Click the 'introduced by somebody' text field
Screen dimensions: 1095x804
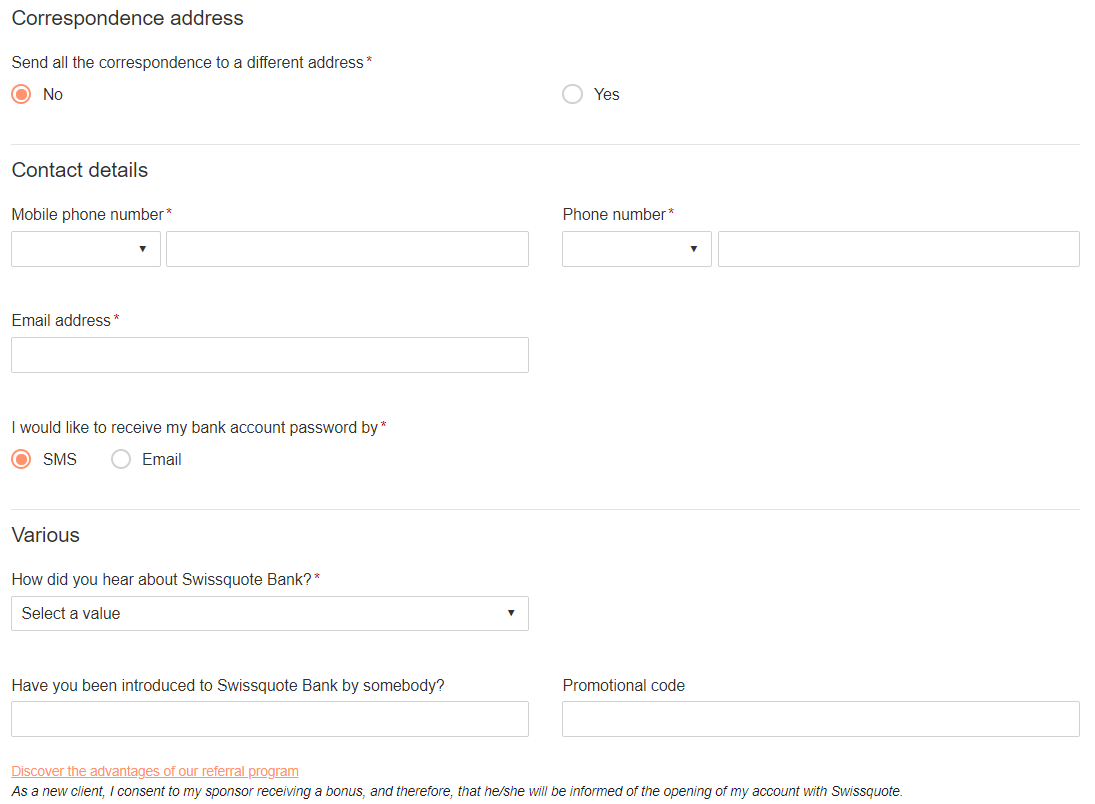[x=270, y=719]
